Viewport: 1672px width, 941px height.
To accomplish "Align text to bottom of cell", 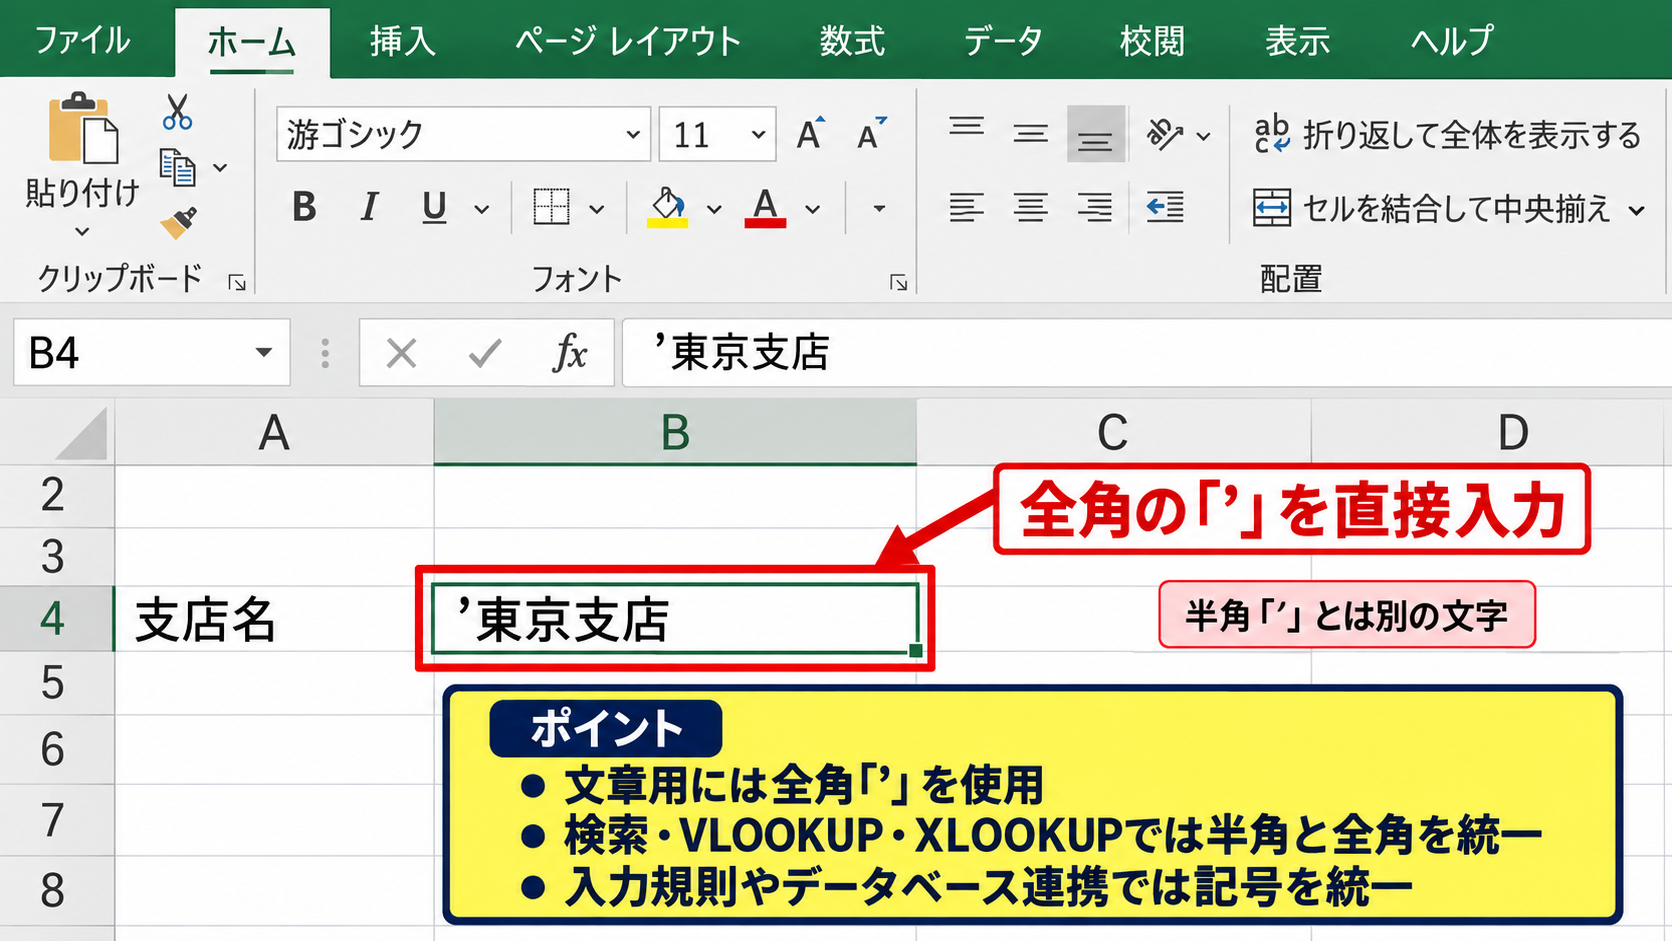I will point(1095,134).
